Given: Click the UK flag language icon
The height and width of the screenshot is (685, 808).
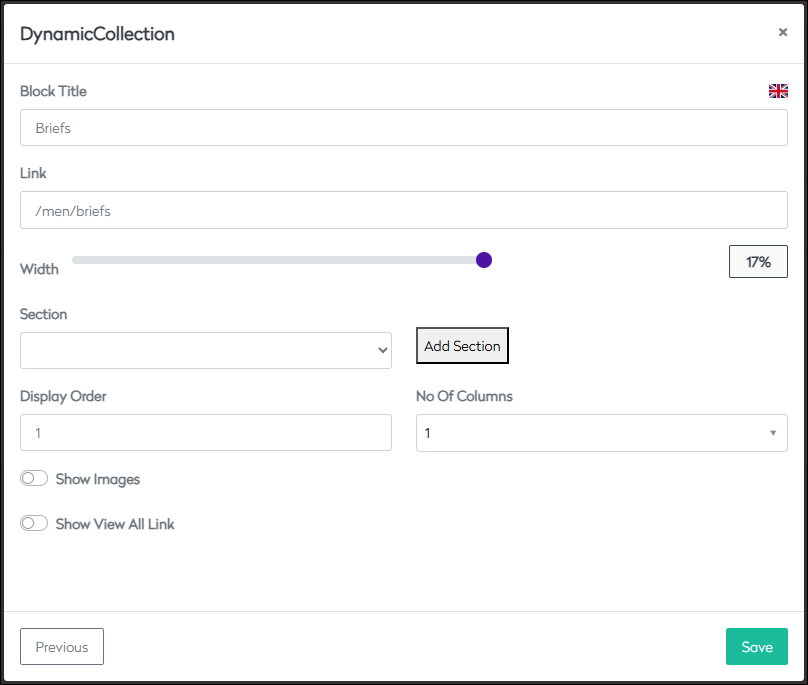Looking at the screenshot, I should pos(778,91).
